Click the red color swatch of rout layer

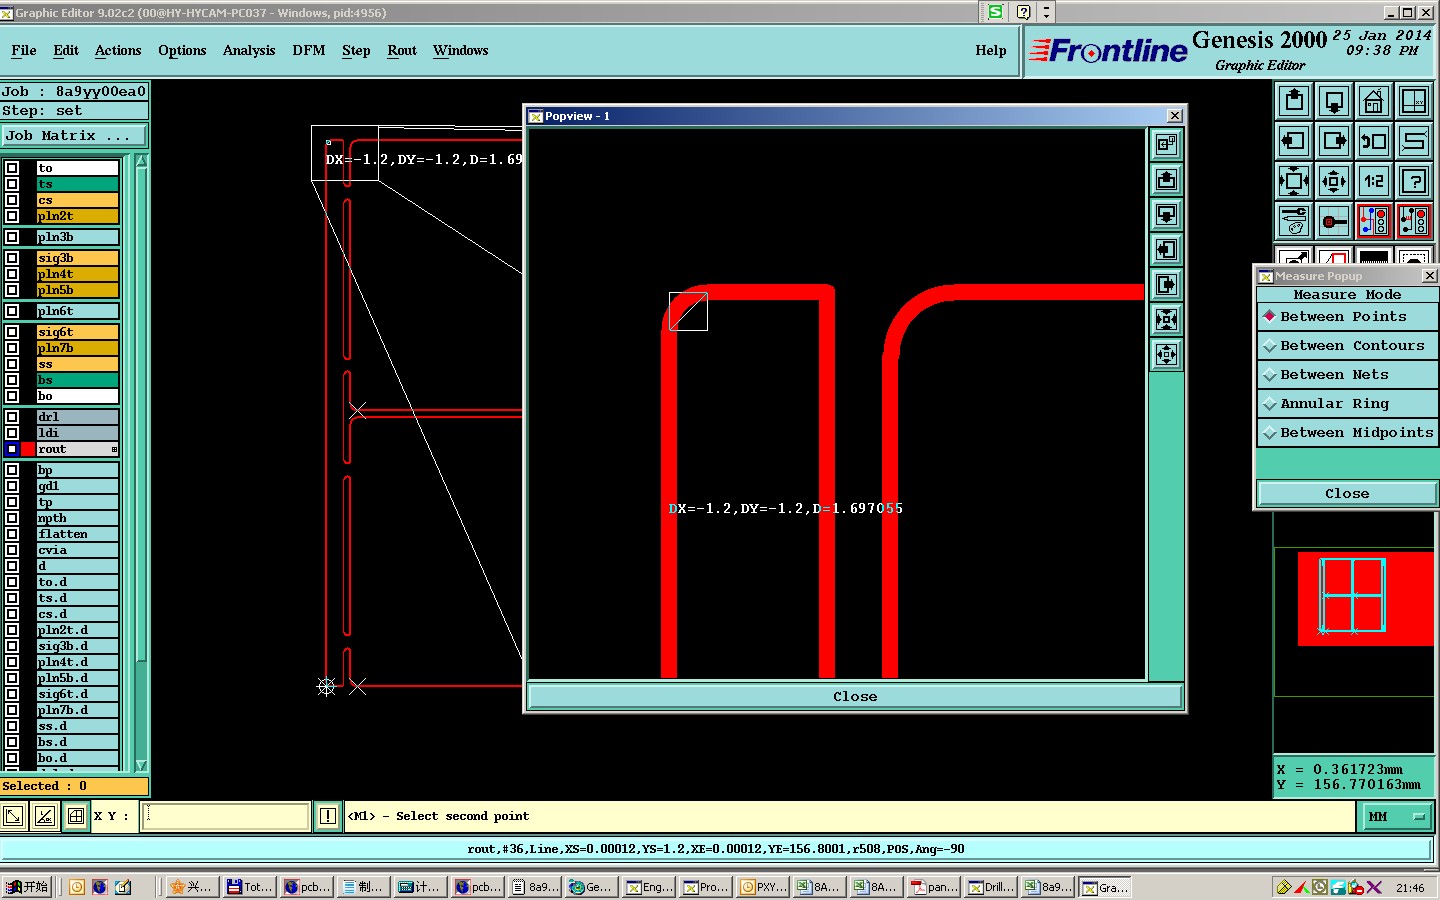(28, 449)
